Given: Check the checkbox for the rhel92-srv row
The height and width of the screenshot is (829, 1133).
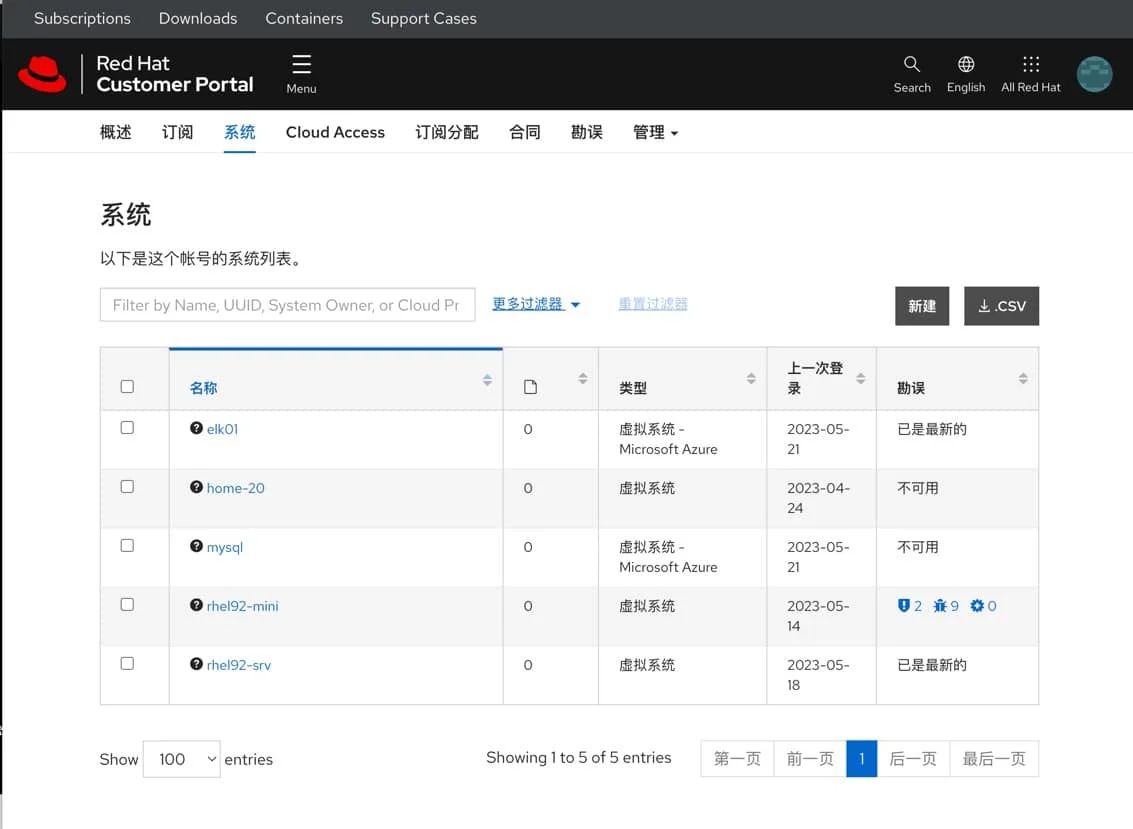Looking at the screenshot, I should click(x=127, y=662).
